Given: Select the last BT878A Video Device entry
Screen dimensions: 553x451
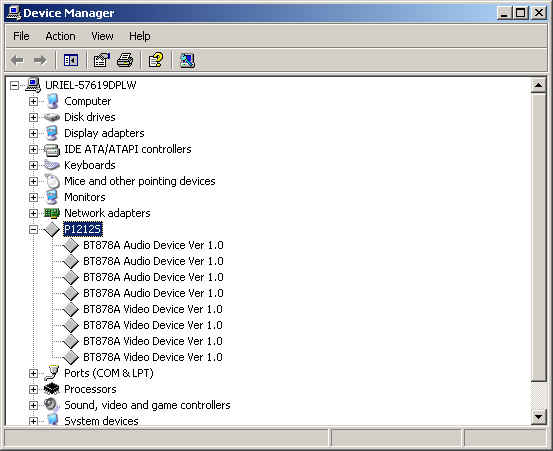Looking at the screenshot, I should pos(153,357).
